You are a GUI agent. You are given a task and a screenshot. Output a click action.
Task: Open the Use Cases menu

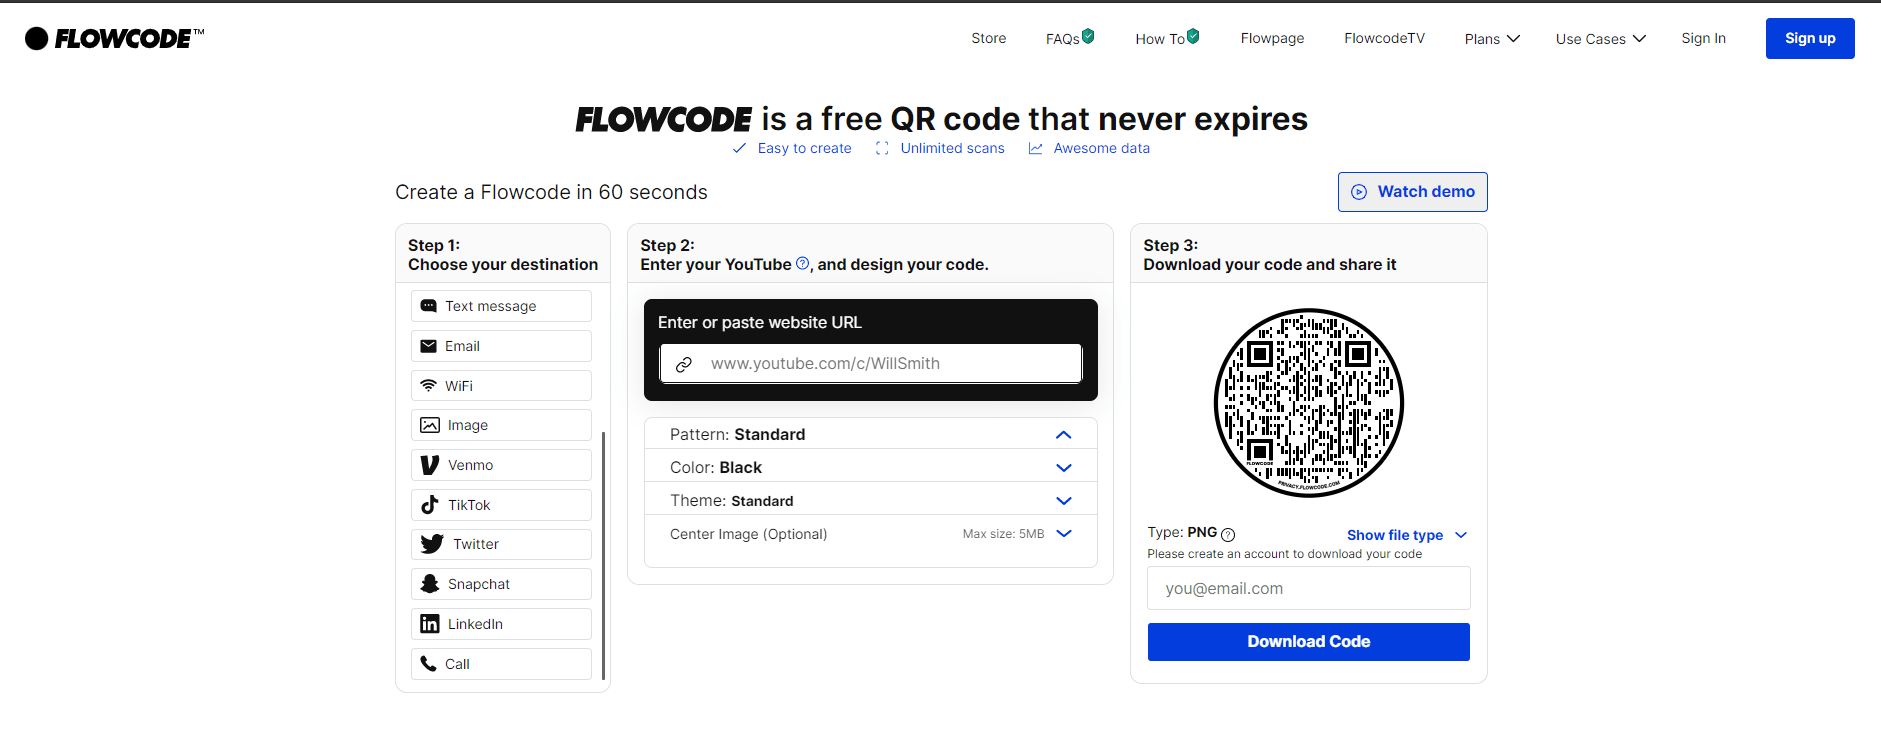(x=1599, y=38)
